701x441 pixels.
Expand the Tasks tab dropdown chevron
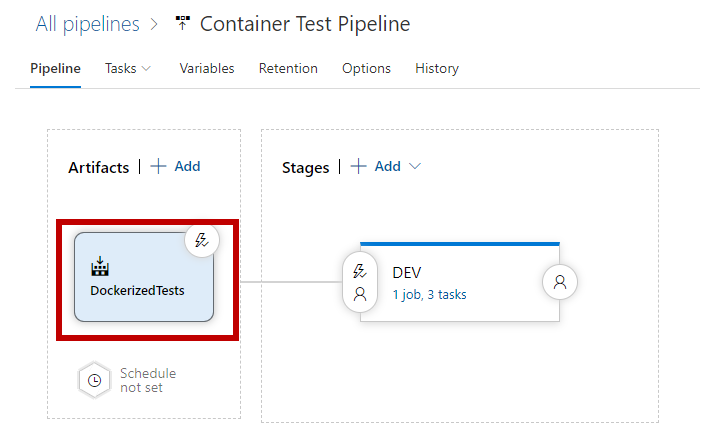coord(146,68)
